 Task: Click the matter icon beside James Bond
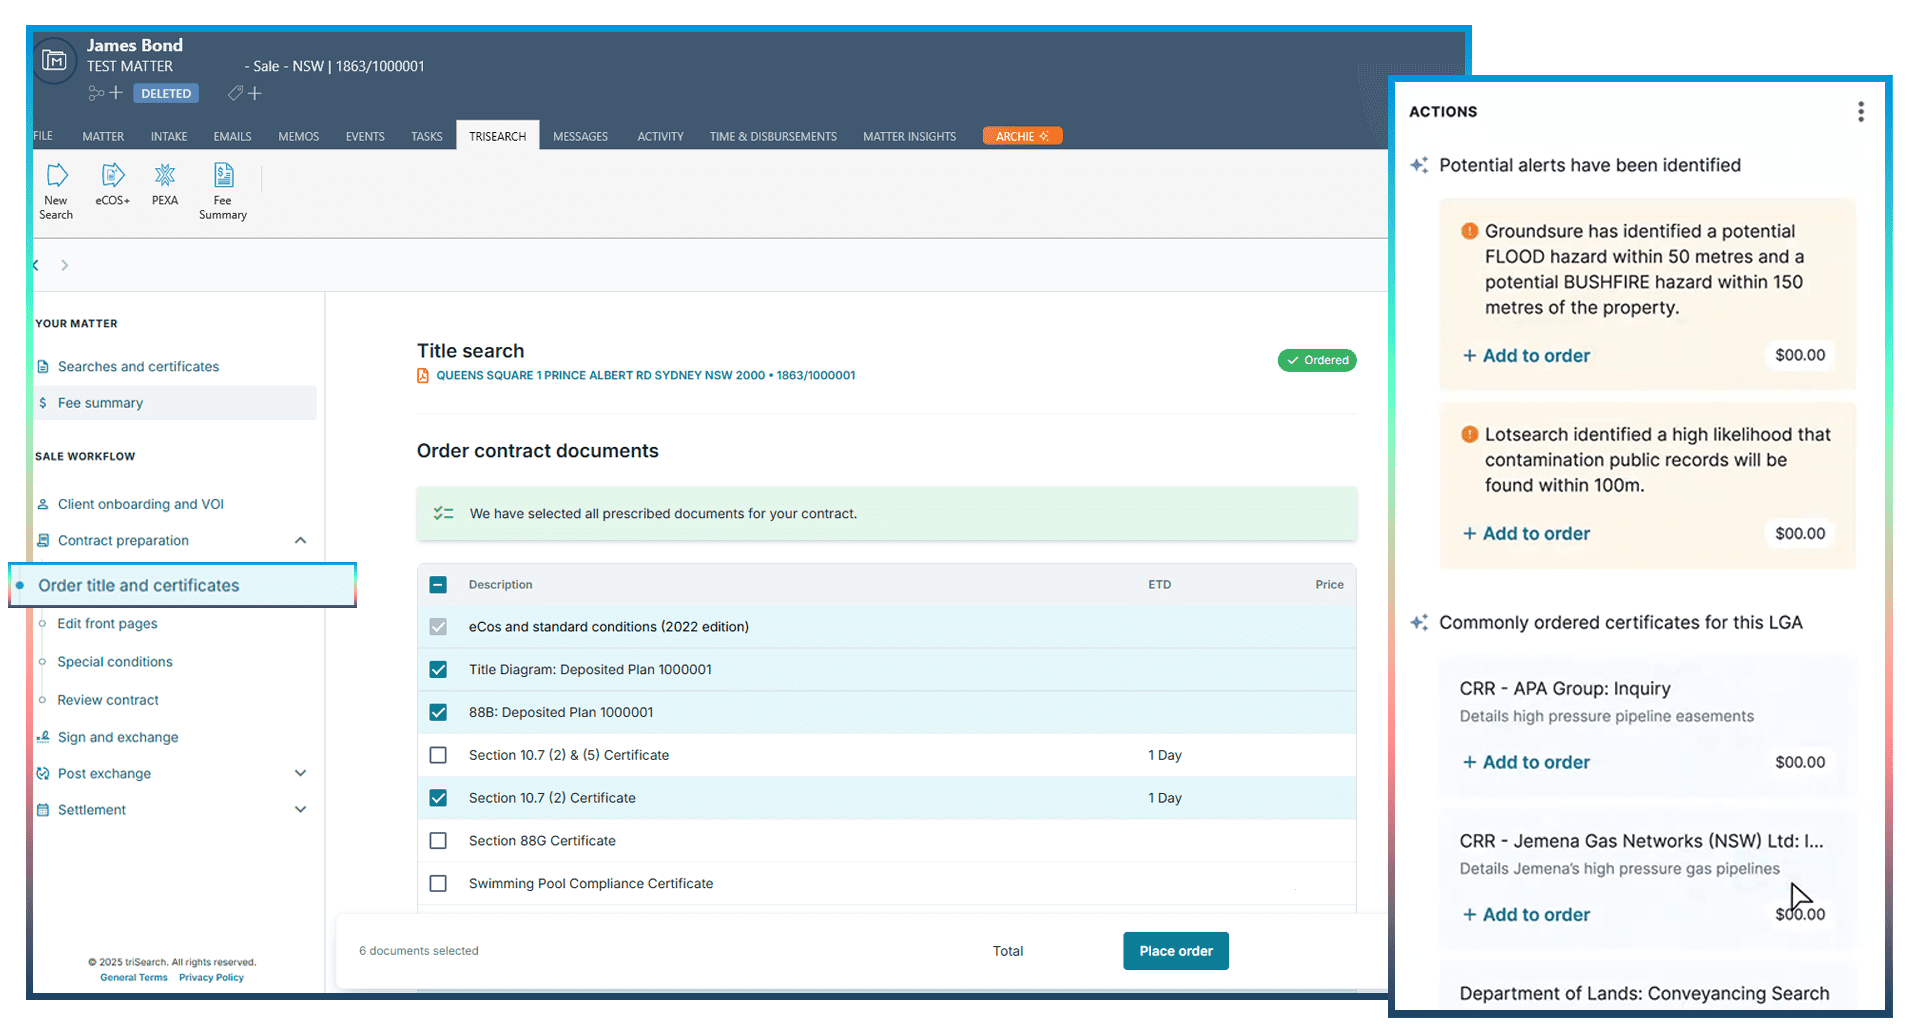coord(54,61)
